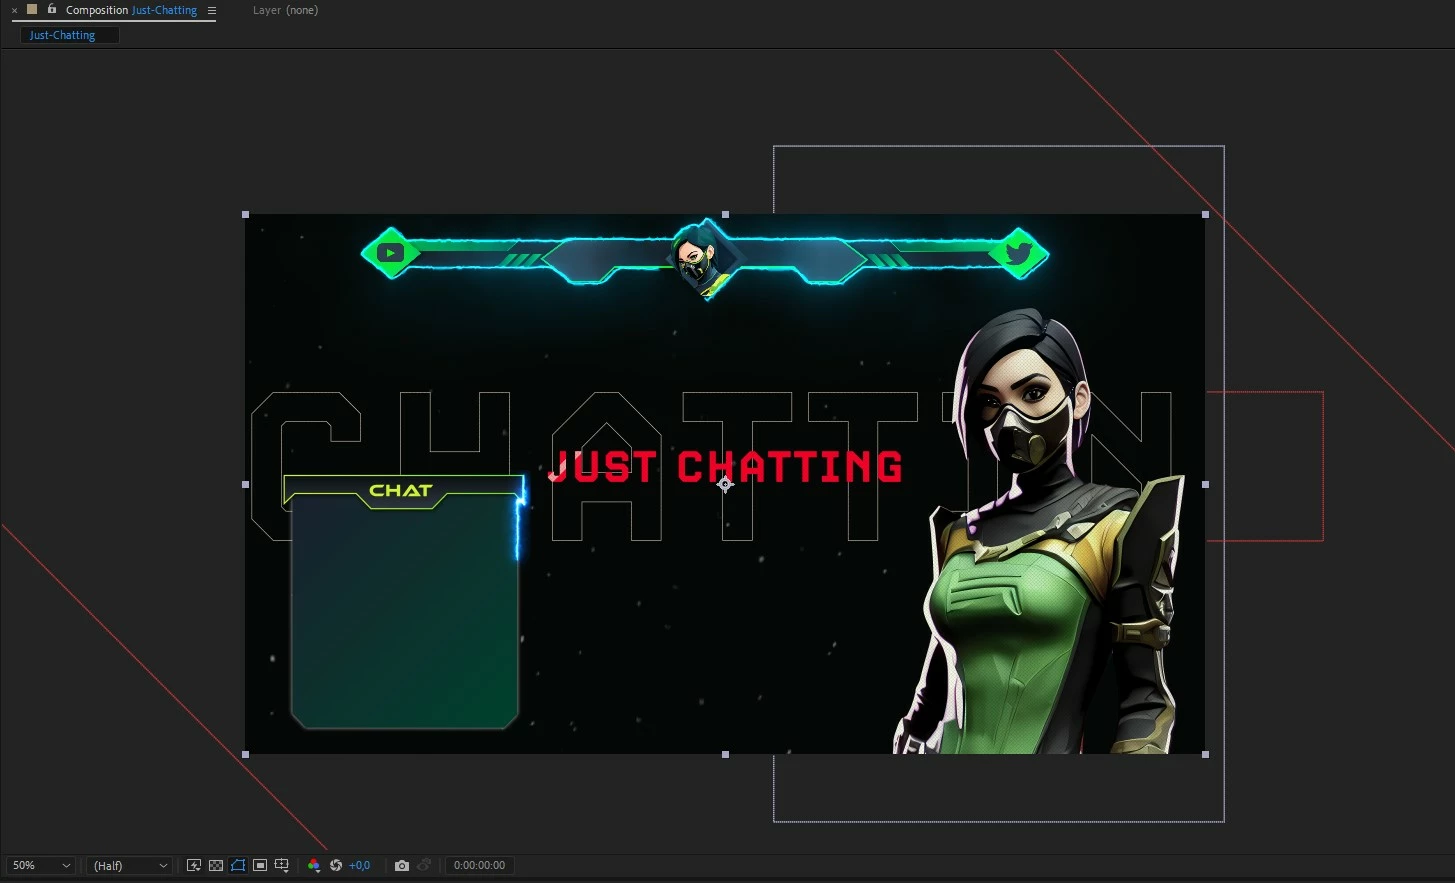Image resolution: width=1455 pixels, height=883 pixels.
Task: Click the composition label color swatch
Action: pyautogui.click(x=32, y=9)
